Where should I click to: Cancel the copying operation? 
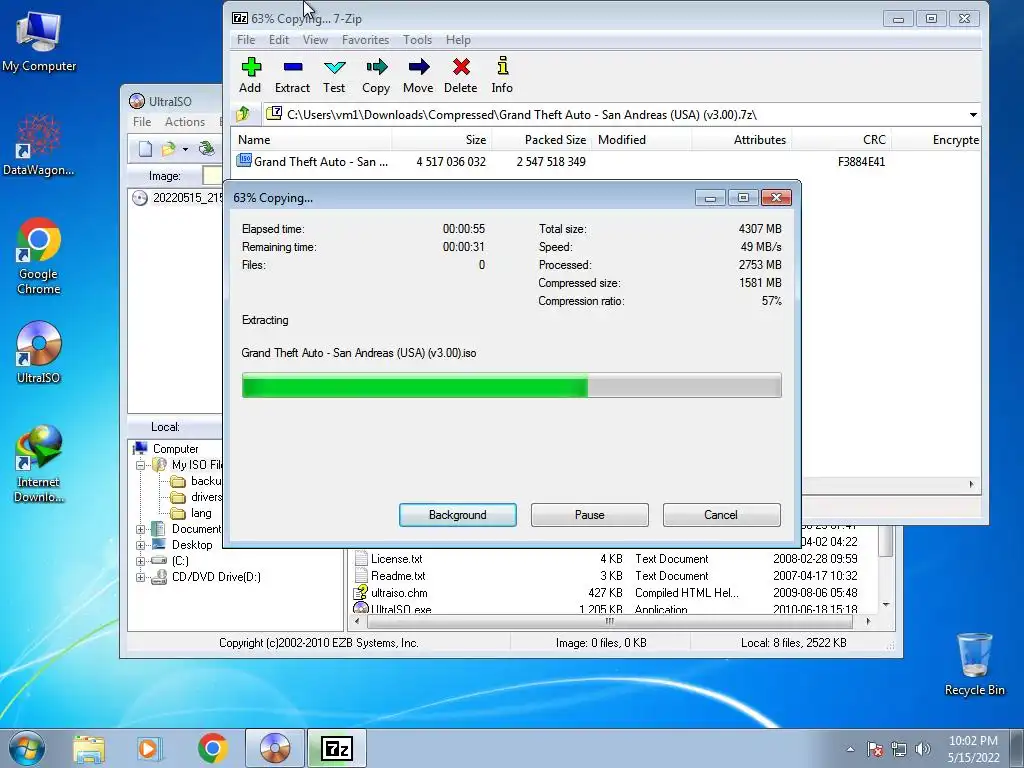[x=721, y=515]
